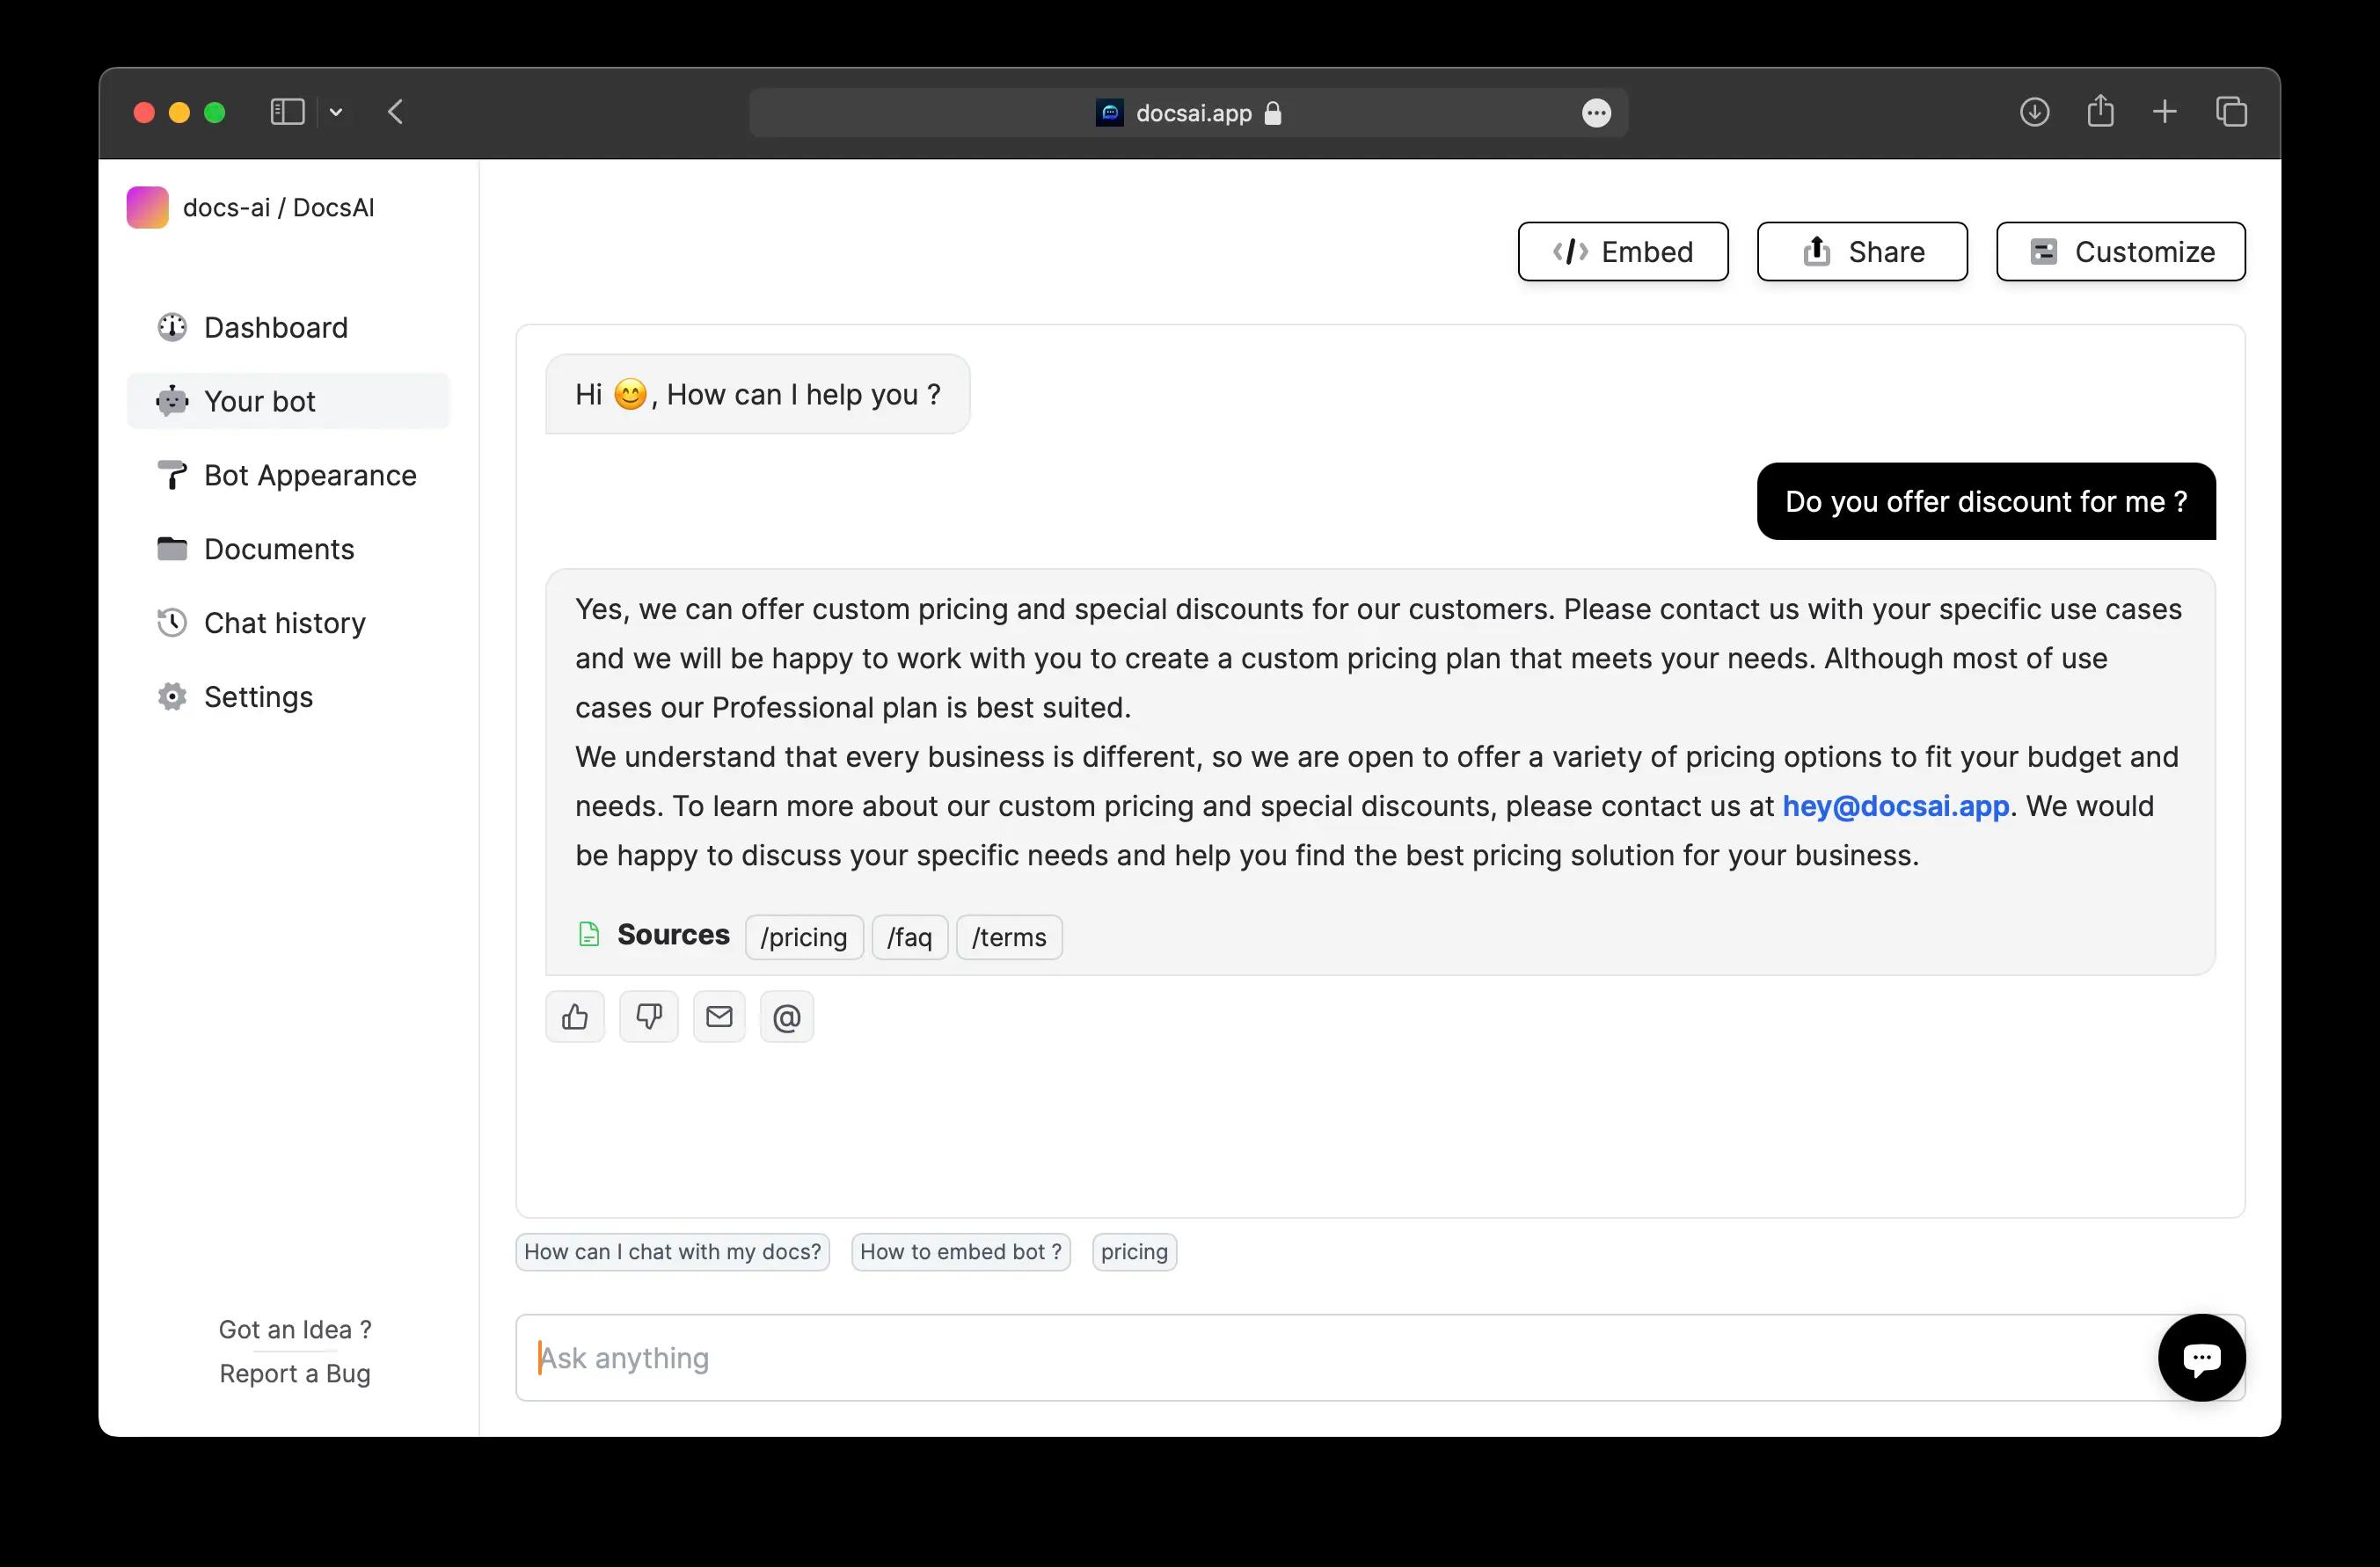Screen dimensions: 2380x1567
Task: Click the envelope email icon below response
Action: pyautogui.click(x=719, y=1017)
